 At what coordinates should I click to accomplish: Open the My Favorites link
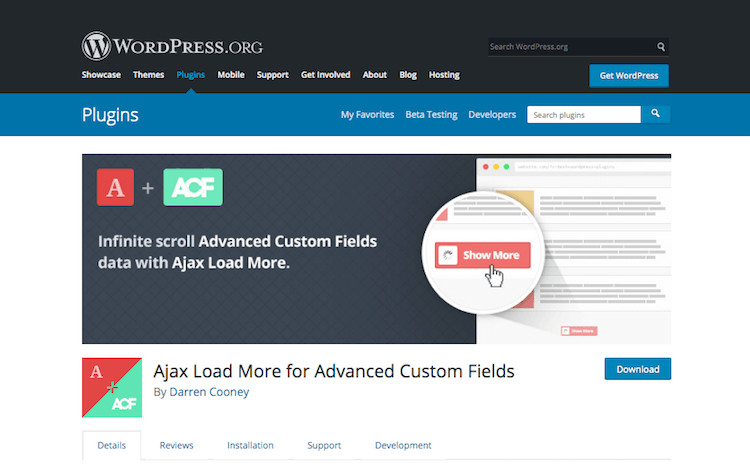pos(367,115)
